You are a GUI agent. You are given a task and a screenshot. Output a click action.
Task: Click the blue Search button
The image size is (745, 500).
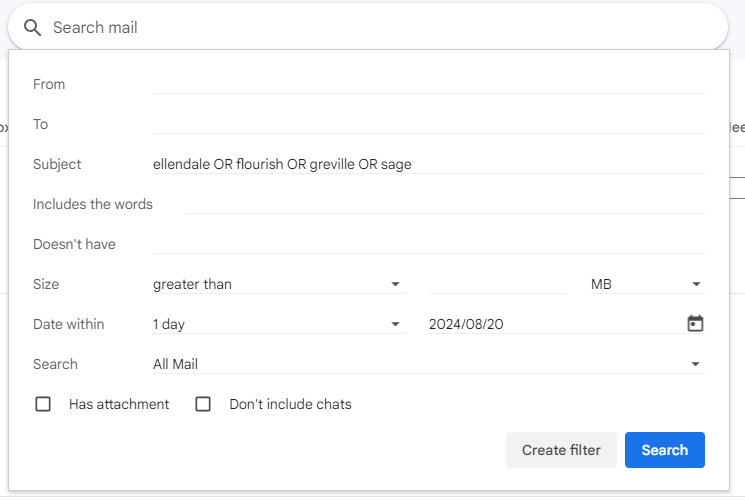(x=665, y=450)
